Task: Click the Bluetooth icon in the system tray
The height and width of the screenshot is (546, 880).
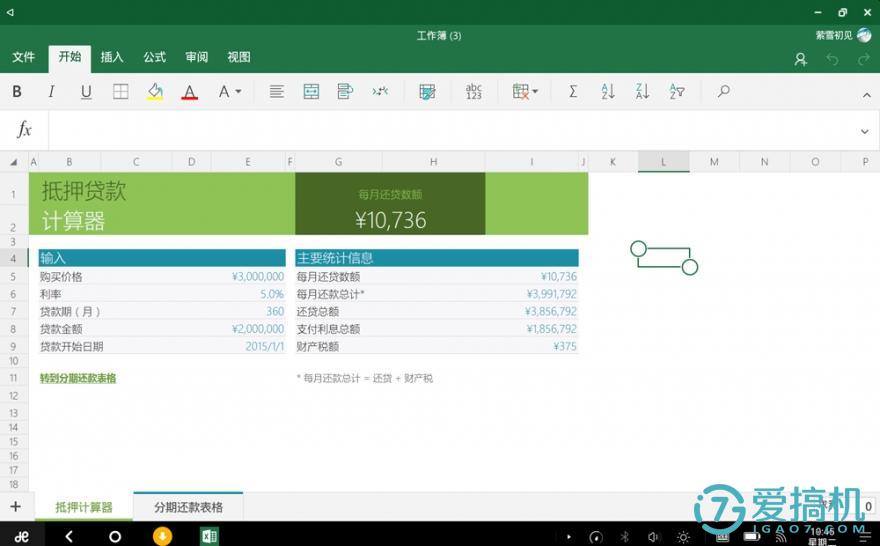Action: tap(624, 538)
